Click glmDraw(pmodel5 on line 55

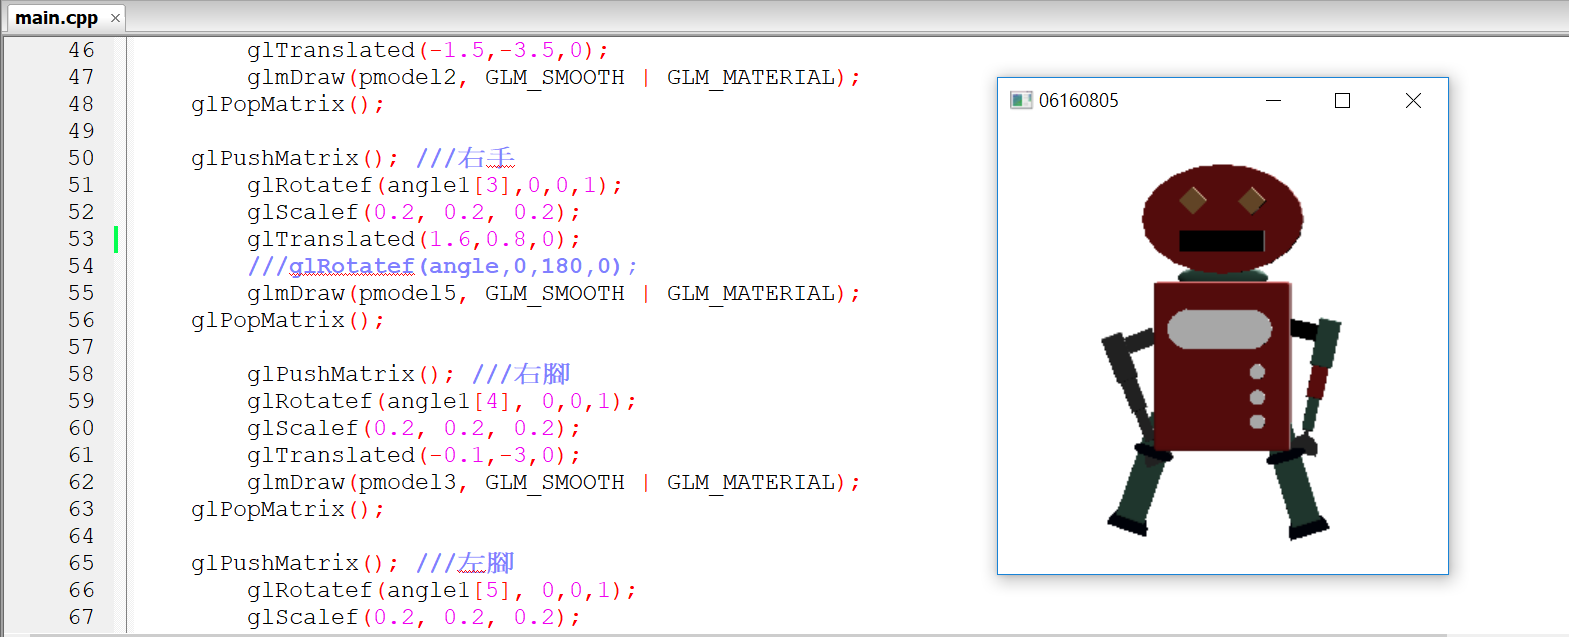click(x=353, y=293)
